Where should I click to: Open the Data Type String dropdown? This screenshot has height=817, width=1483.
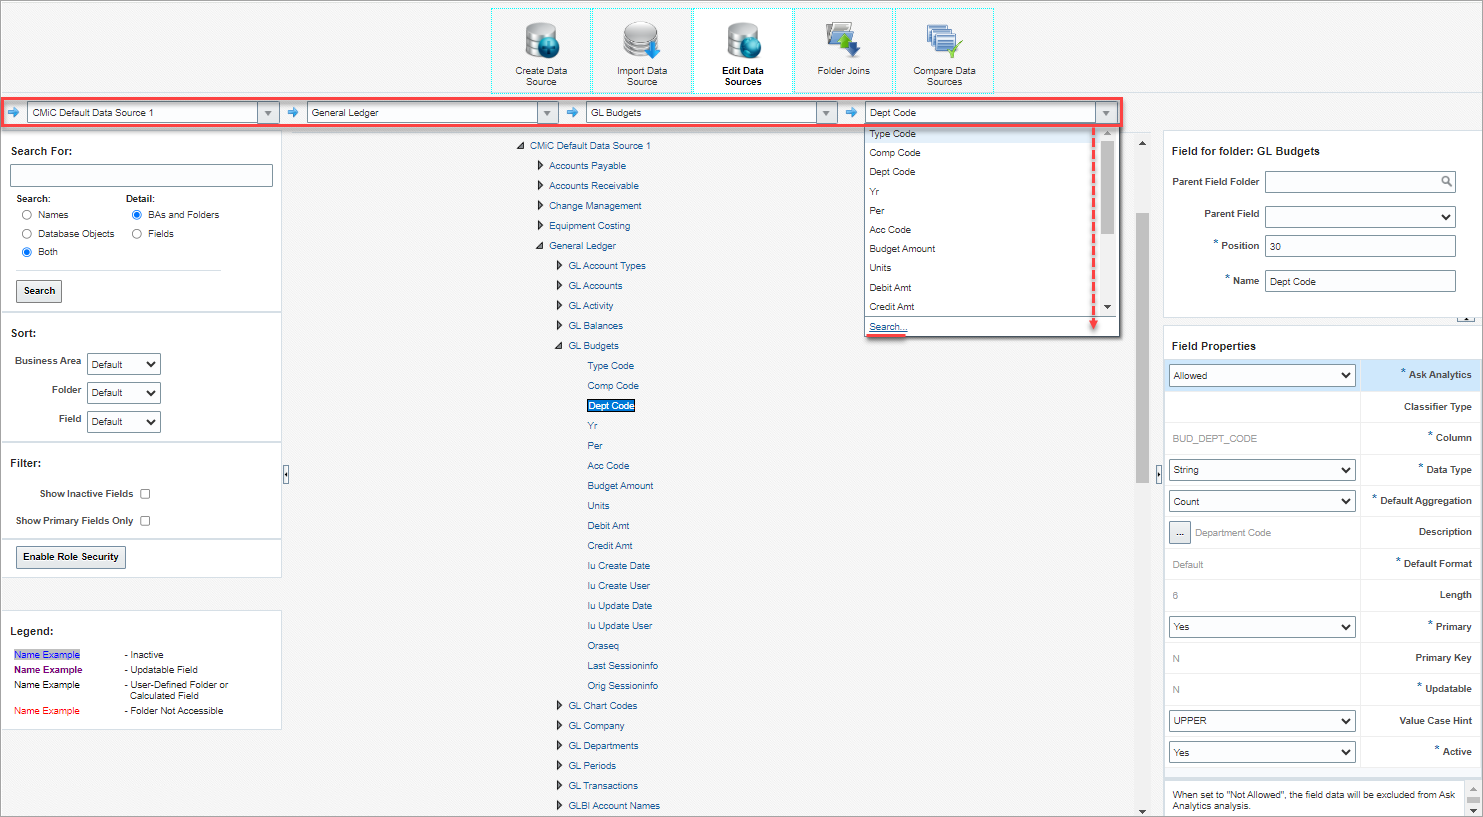(1262, 470)
